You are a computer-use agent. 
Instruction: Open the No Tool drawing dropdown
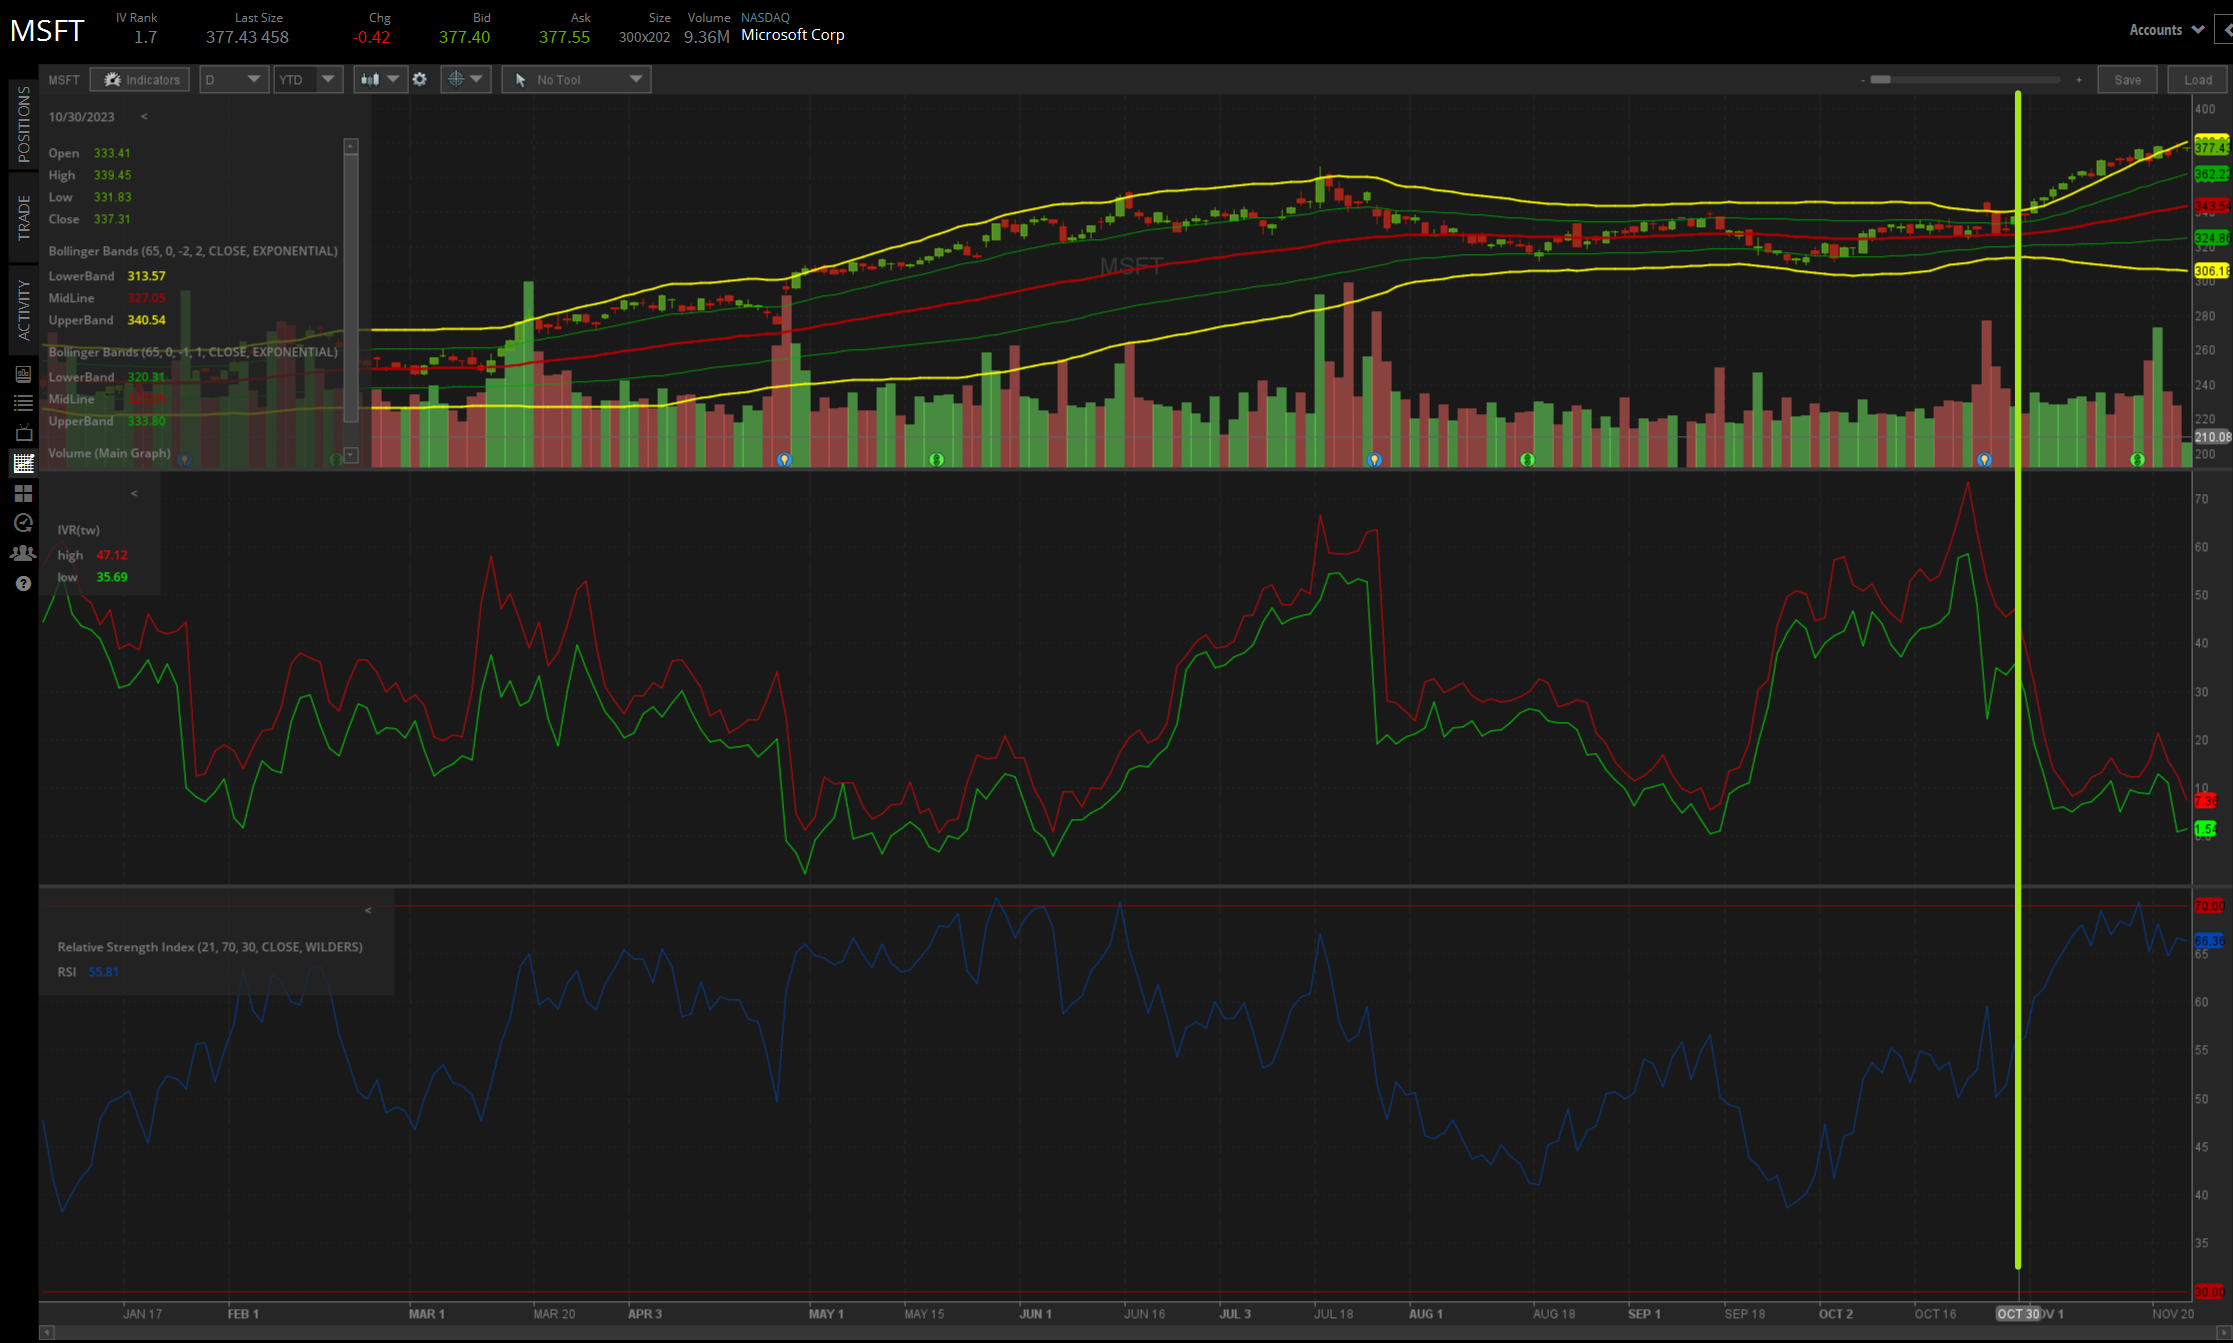(x=577, y=80)
